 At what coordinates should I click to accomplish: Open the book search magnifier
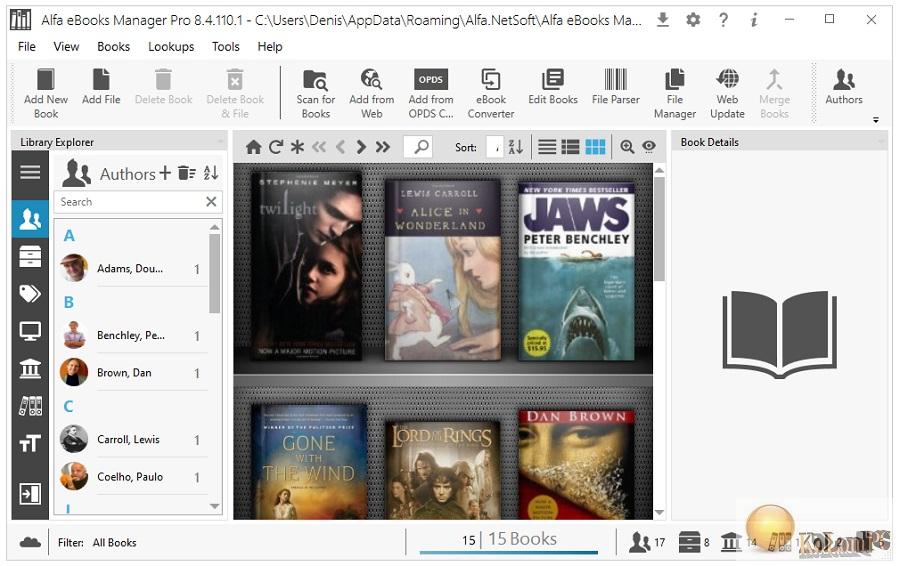(x=421, y=147)
